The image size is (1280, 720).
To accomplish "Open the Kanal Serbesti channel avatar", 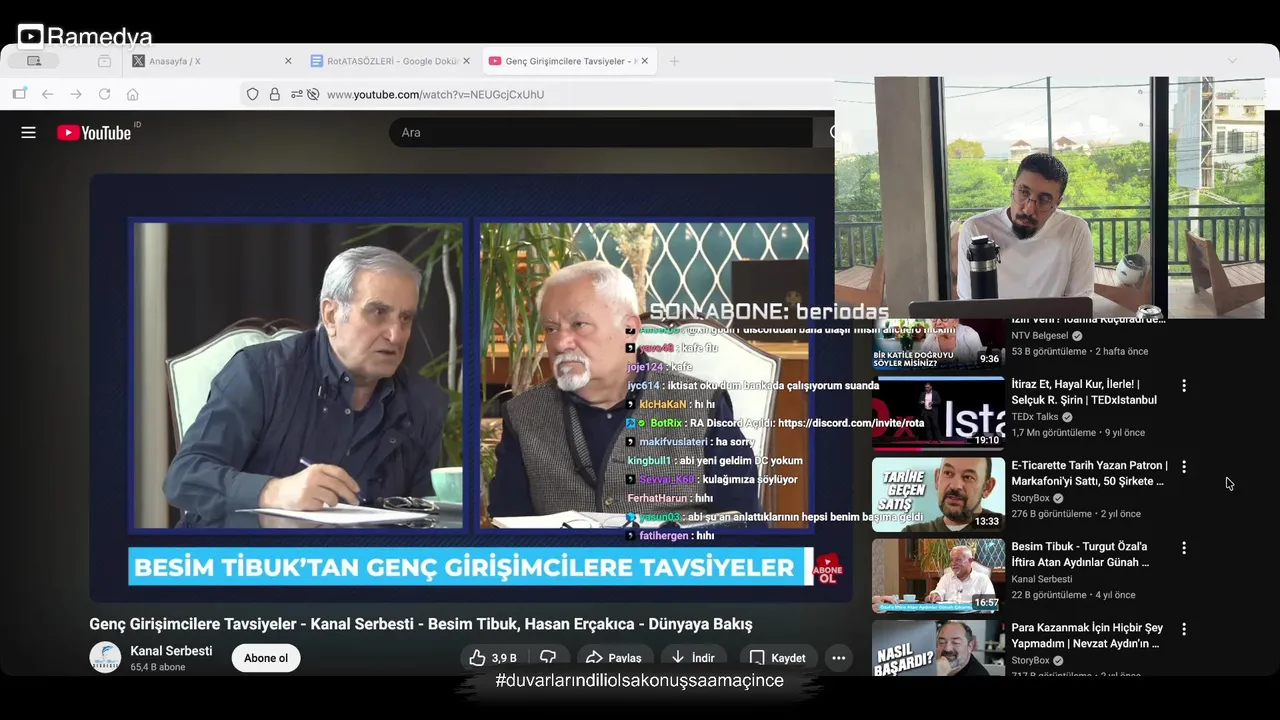I will 105,658.
